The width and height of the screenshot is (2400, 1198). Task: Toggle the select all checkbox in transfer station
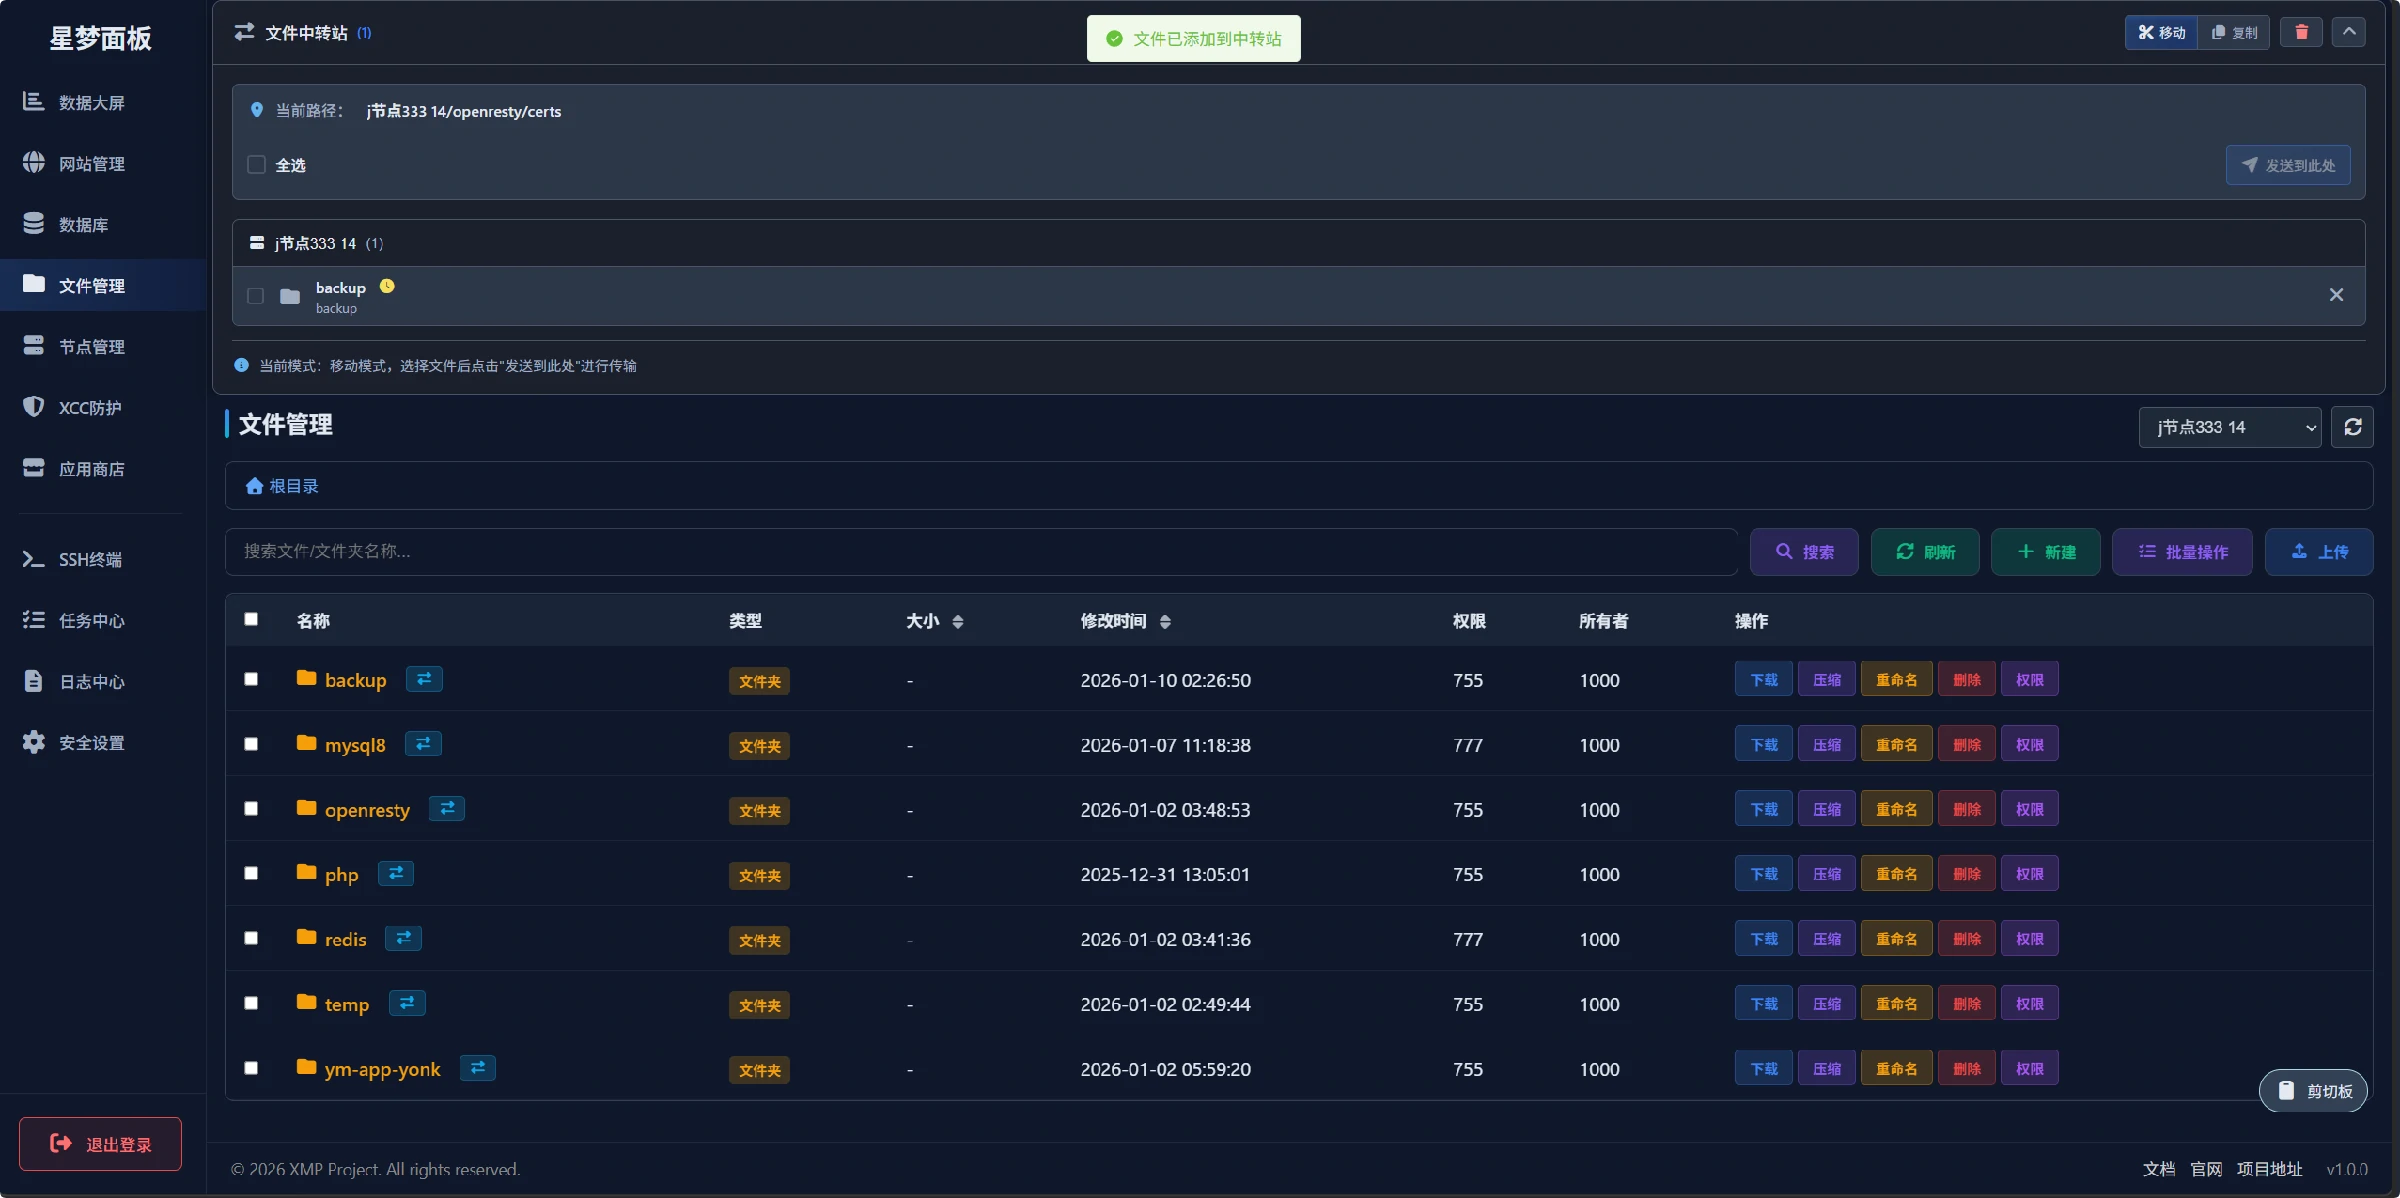(x=257, y=165)
